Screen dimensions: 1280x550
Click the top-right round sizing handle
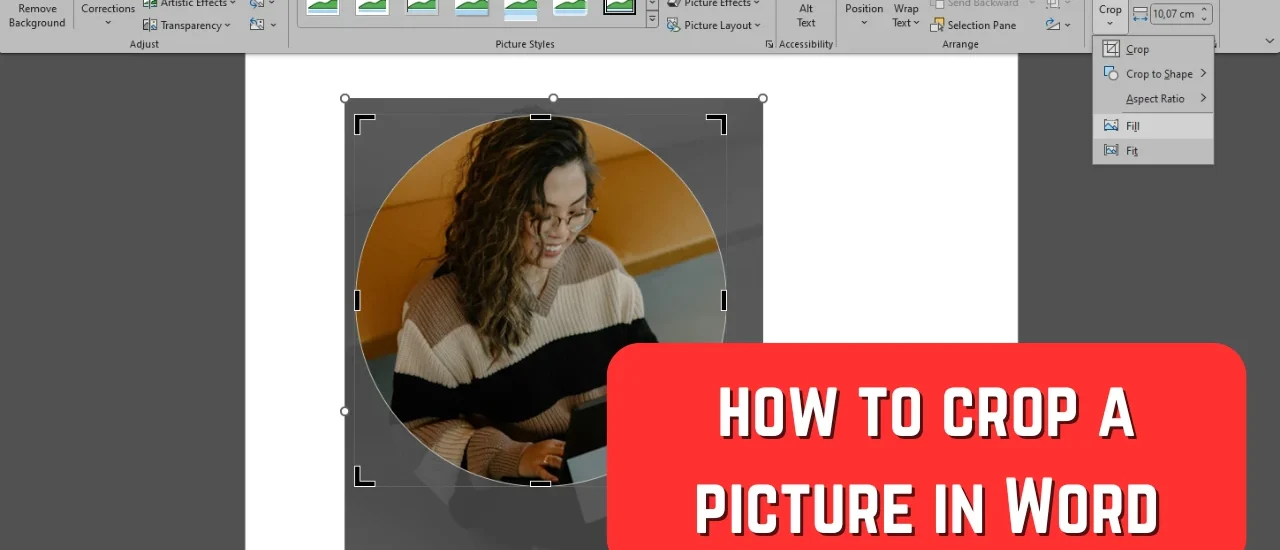coord(763,98)
